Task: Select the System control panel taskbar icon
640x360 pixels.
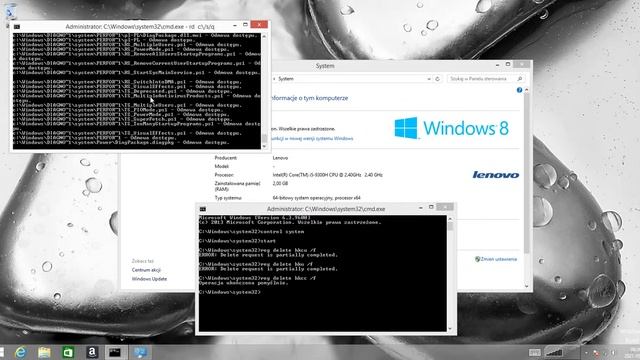Action: (x=140, y=352)
